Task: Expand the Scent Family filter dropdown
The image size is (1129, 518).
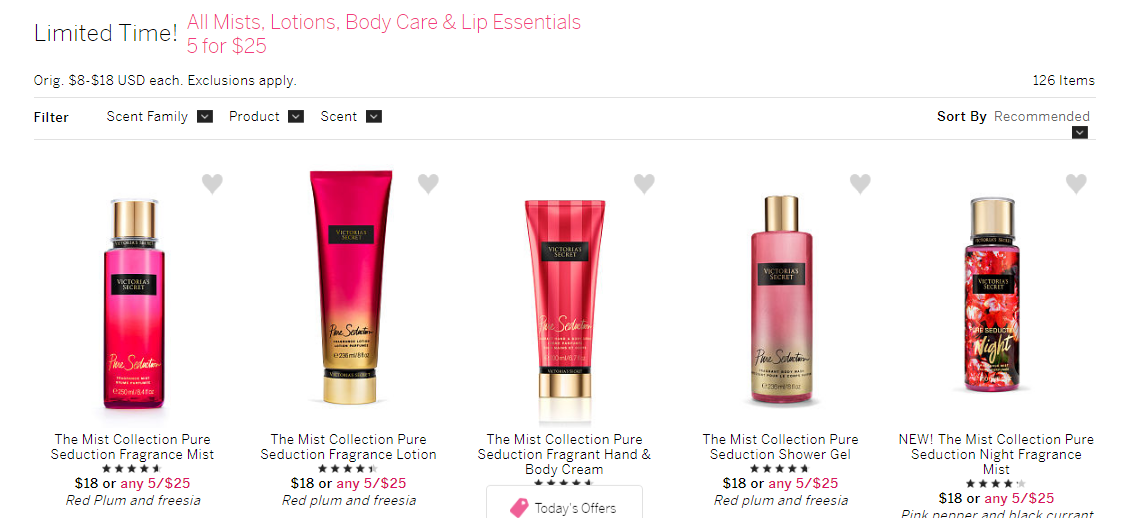Action: click(204, 117)
